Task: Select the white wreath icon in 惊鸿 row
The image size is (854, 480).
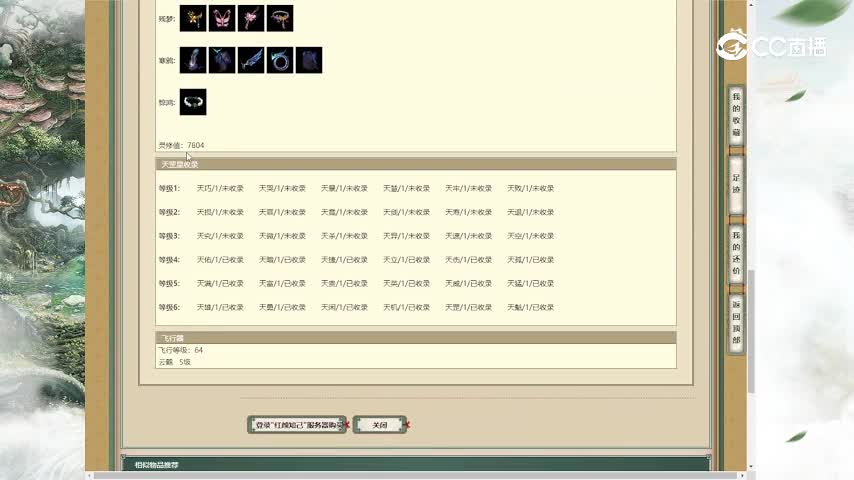Action: tap(193, 102)
